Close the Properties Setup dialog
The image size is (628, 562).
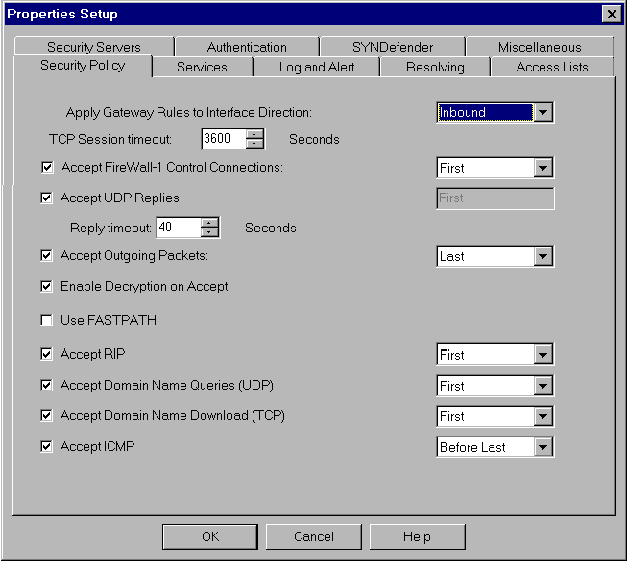click(x=610, y=14)
